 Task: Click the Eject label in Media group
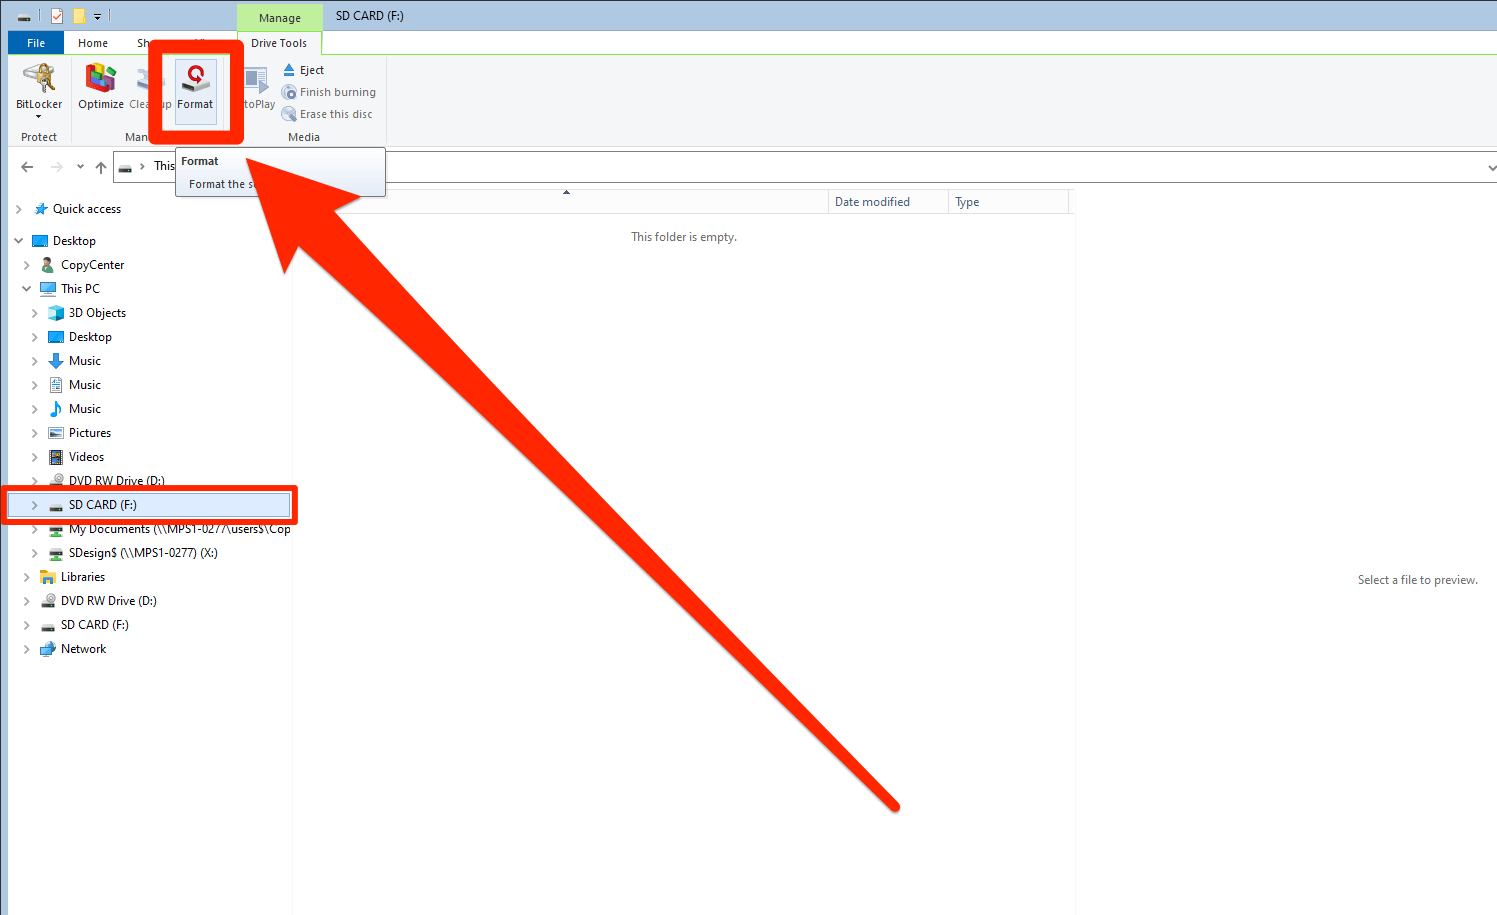pos(312,70)
